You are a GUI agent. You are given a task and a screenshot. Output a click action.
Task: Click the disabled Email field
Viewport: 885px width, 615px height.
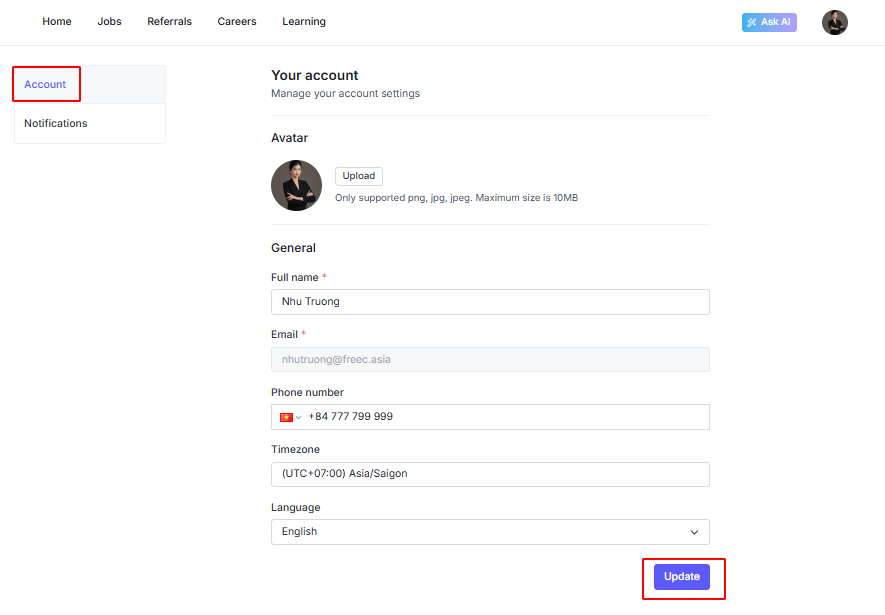click(490, 359)
